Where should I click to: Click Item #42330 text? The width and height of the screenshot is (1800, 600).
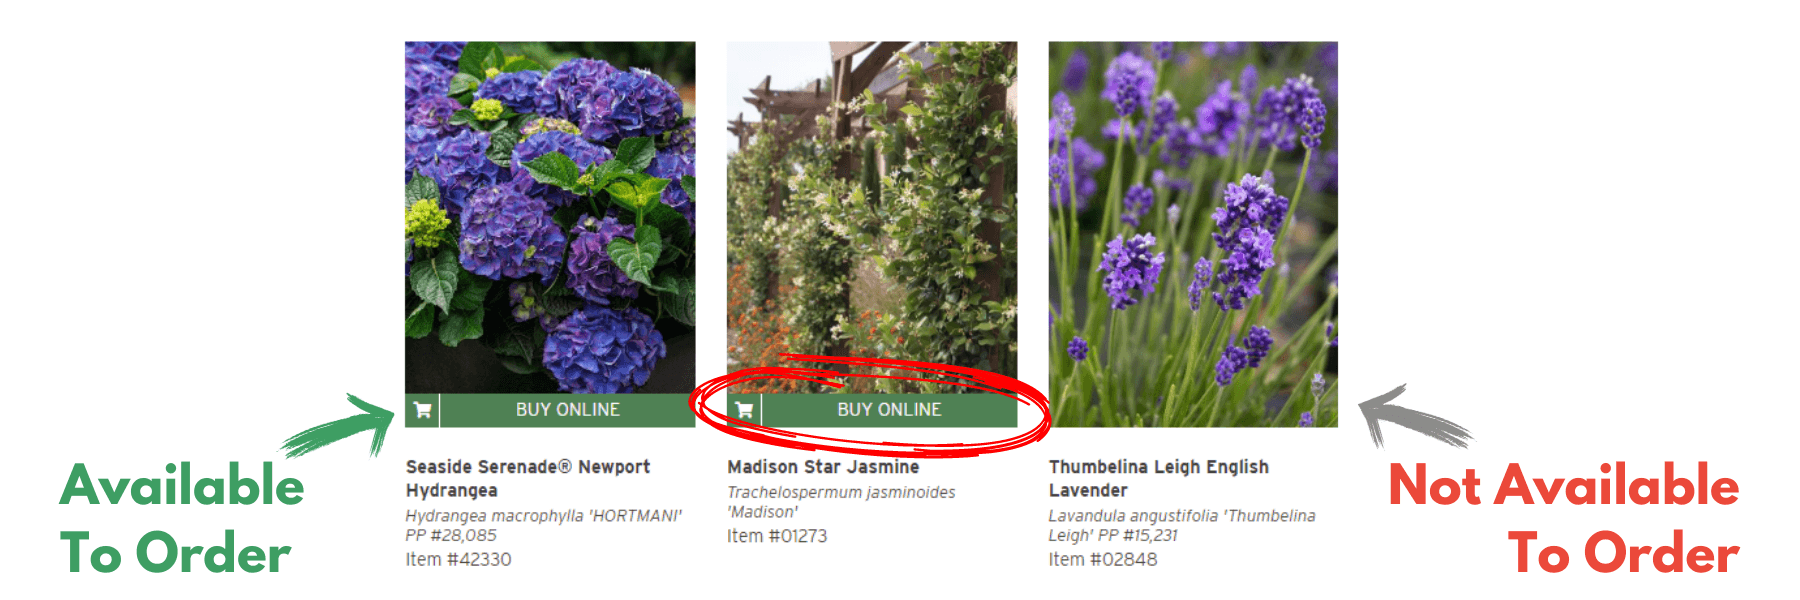coord(458,560)
